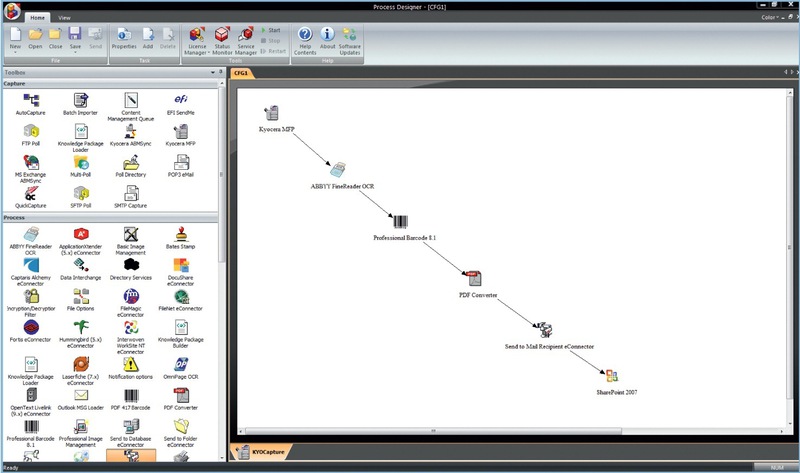Switch to the View ribbon tab
Image resolution: width=800 pixels, height=473 pixels.
64,18
